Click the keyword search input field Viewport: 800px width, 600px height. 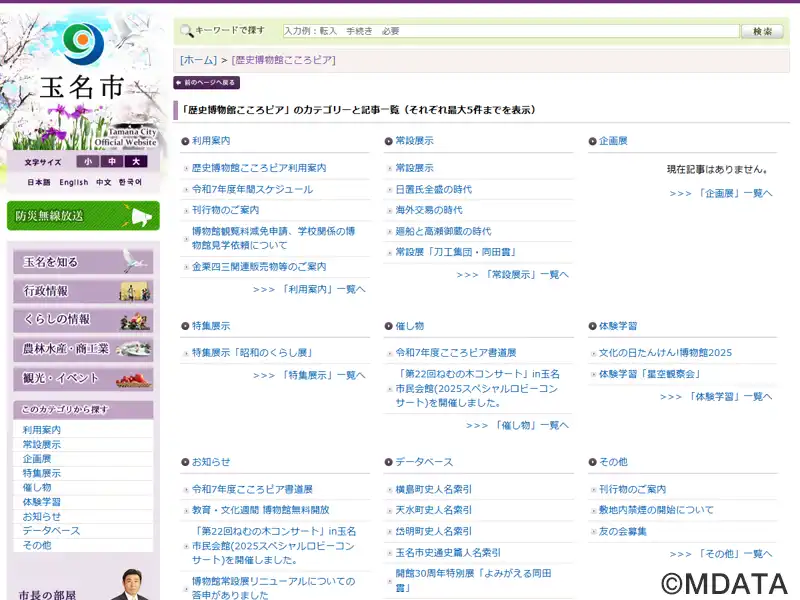[510, 31]
